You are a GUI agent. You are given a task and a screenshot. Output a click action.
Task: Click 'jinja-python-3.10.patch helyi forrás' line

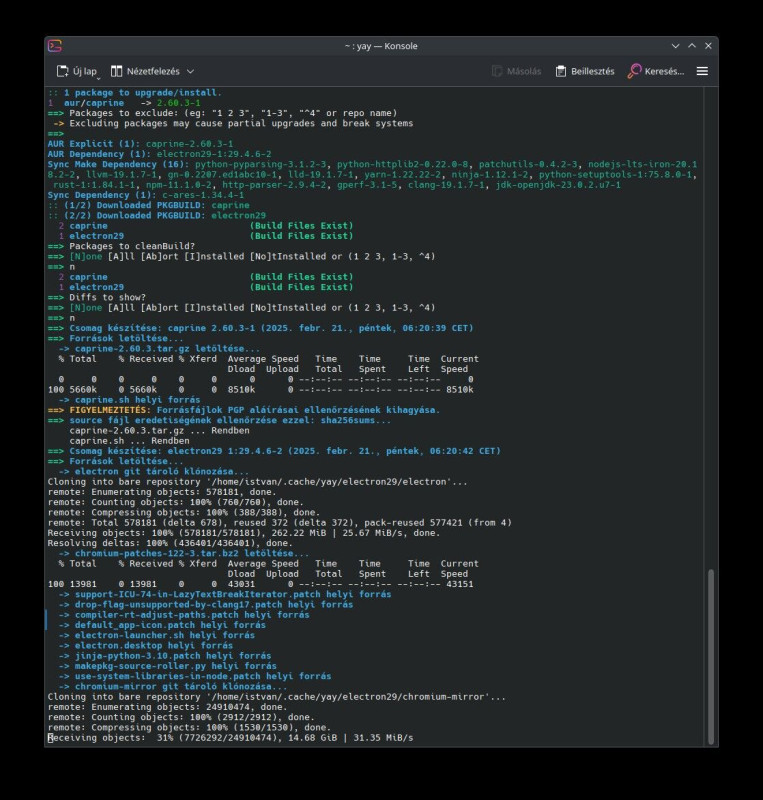pyautogui.click(x=165, y=656)
